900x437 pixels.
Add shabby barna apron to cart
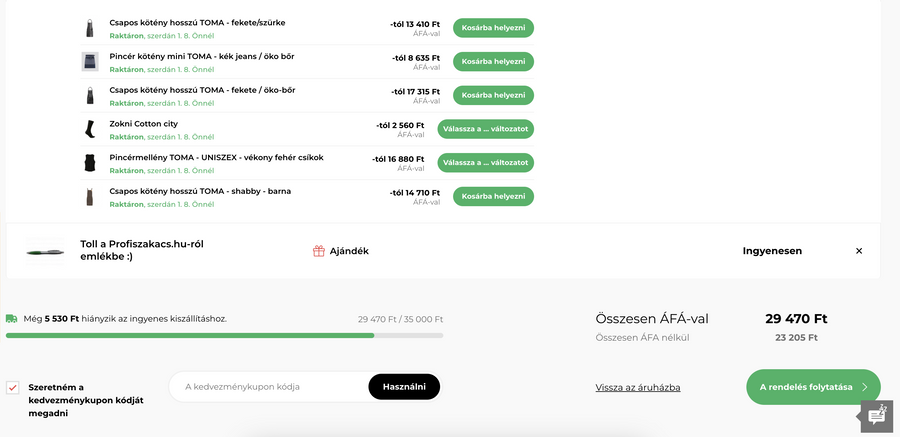(493, 196)
